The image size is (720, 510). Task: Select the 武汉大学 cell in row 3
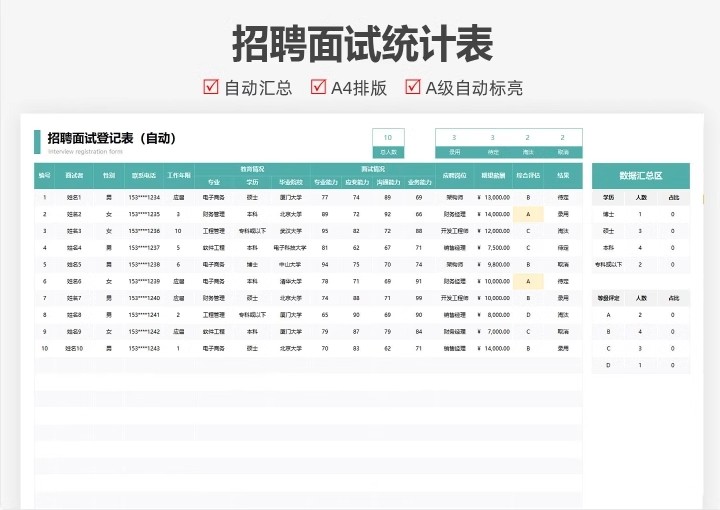(290, 231)
